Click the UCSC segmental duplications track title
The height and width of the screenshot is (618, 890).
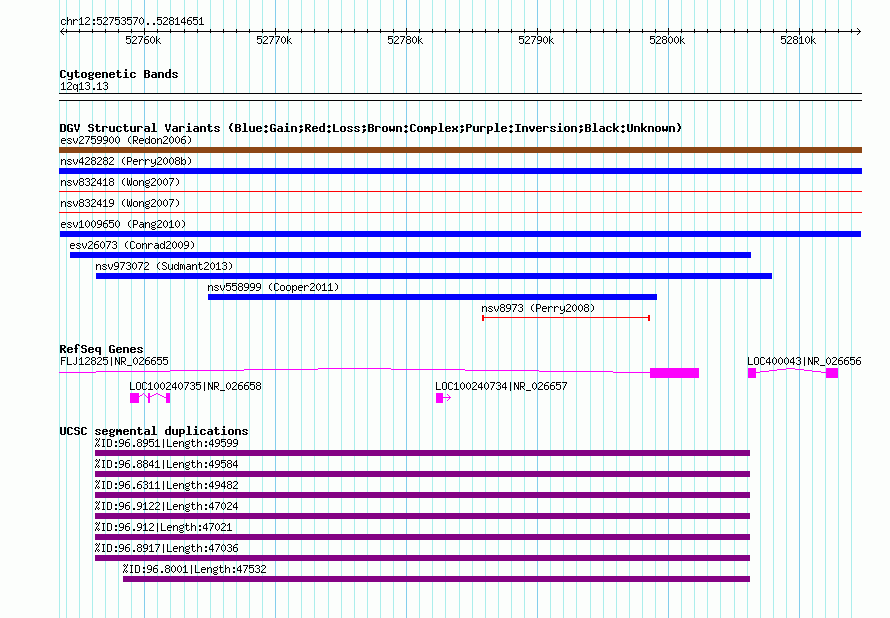[x=154, y=431]
